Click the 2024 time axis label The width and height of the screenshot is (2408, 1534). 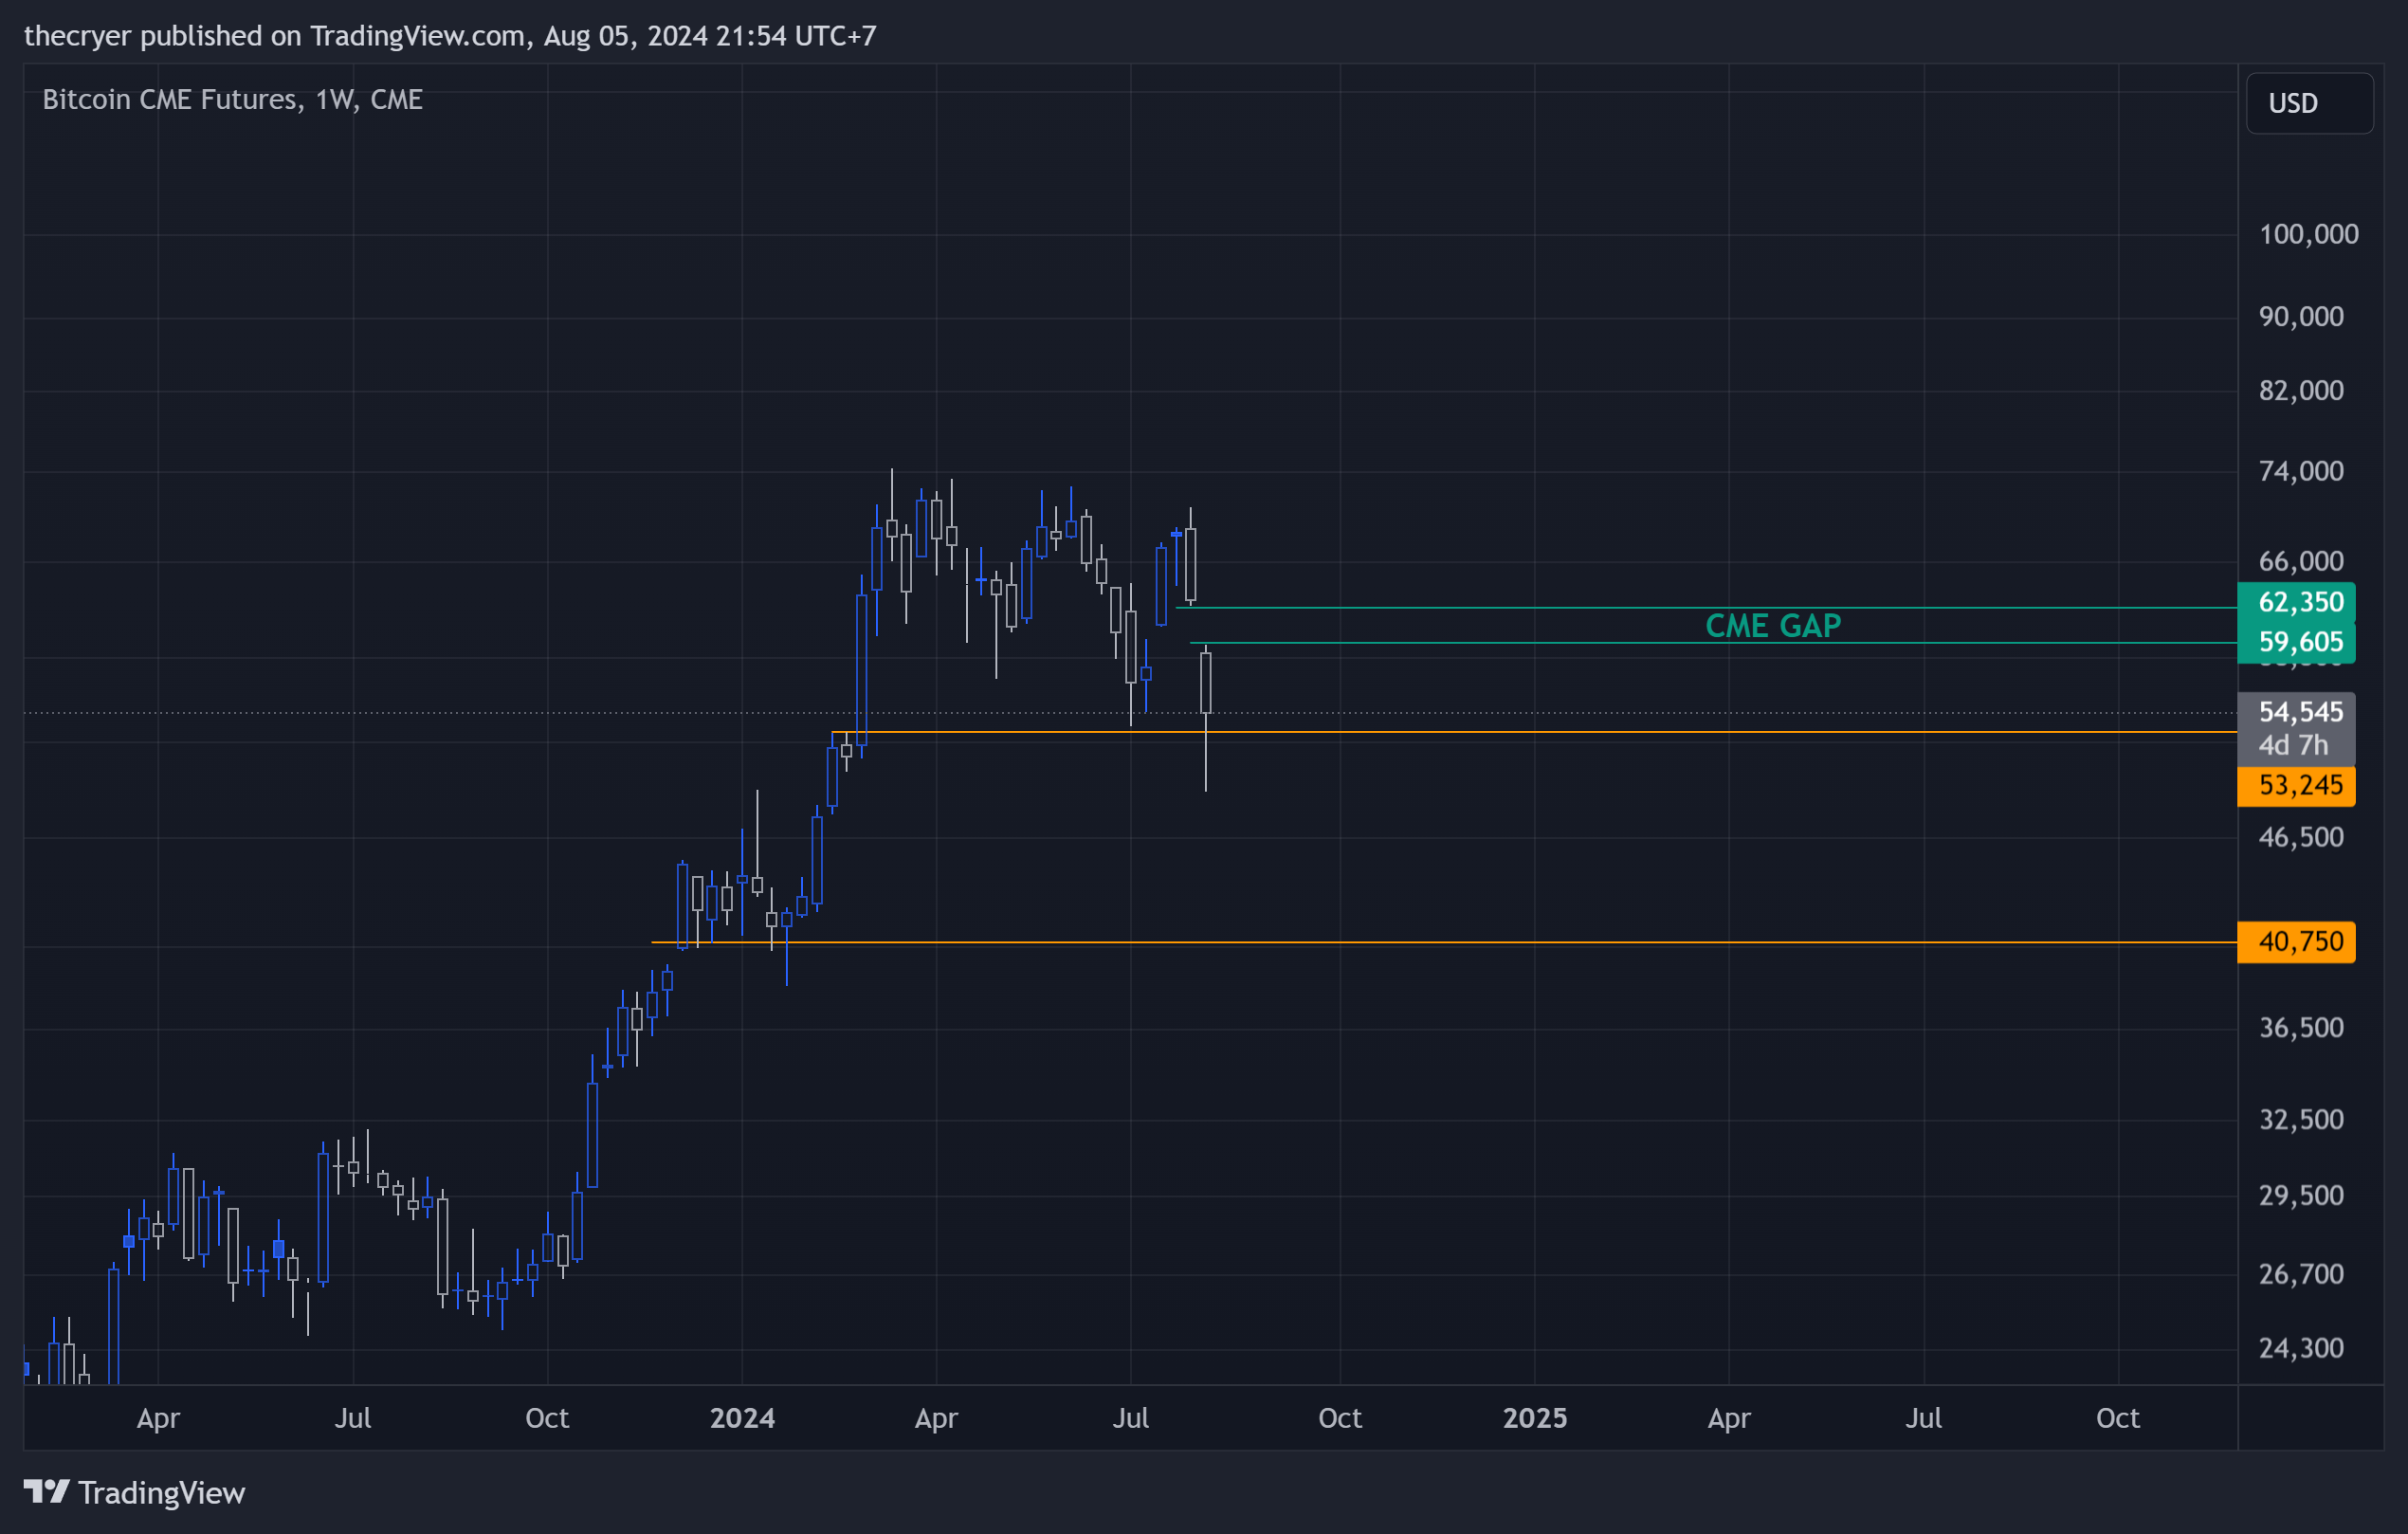[x=742, y=1418]
